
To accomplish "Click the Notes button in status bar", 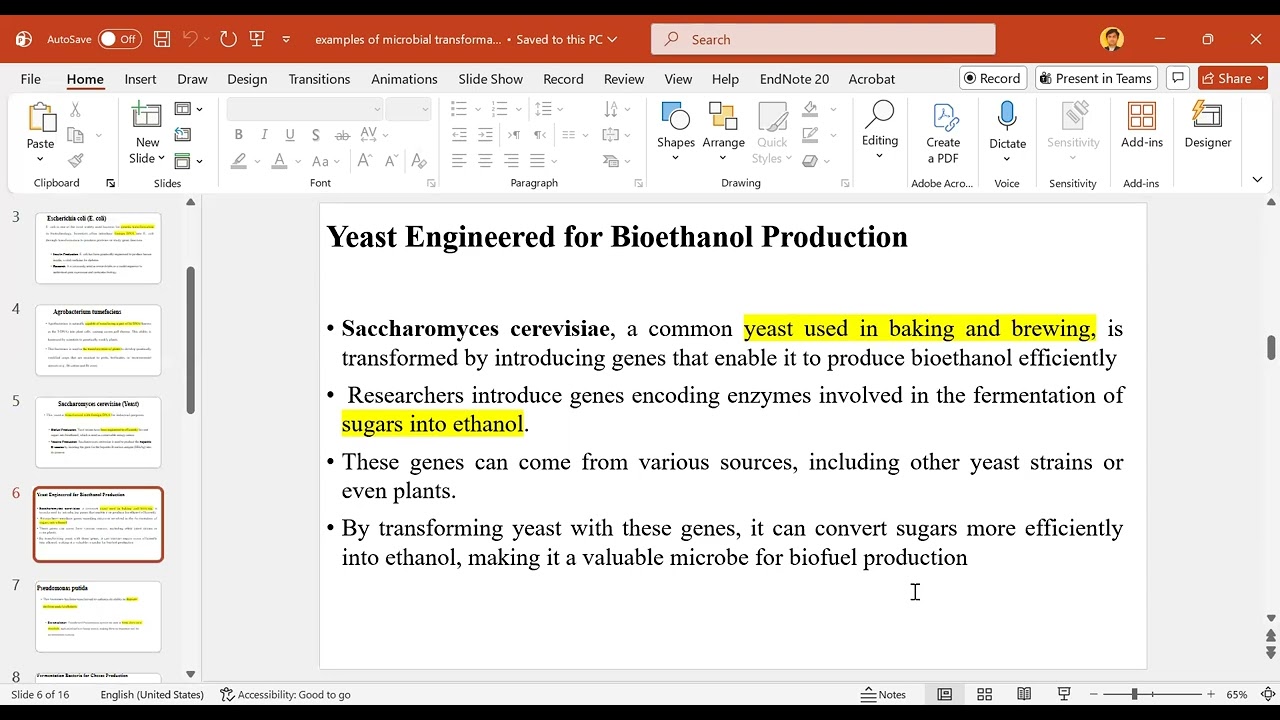I will pos(883,694).
